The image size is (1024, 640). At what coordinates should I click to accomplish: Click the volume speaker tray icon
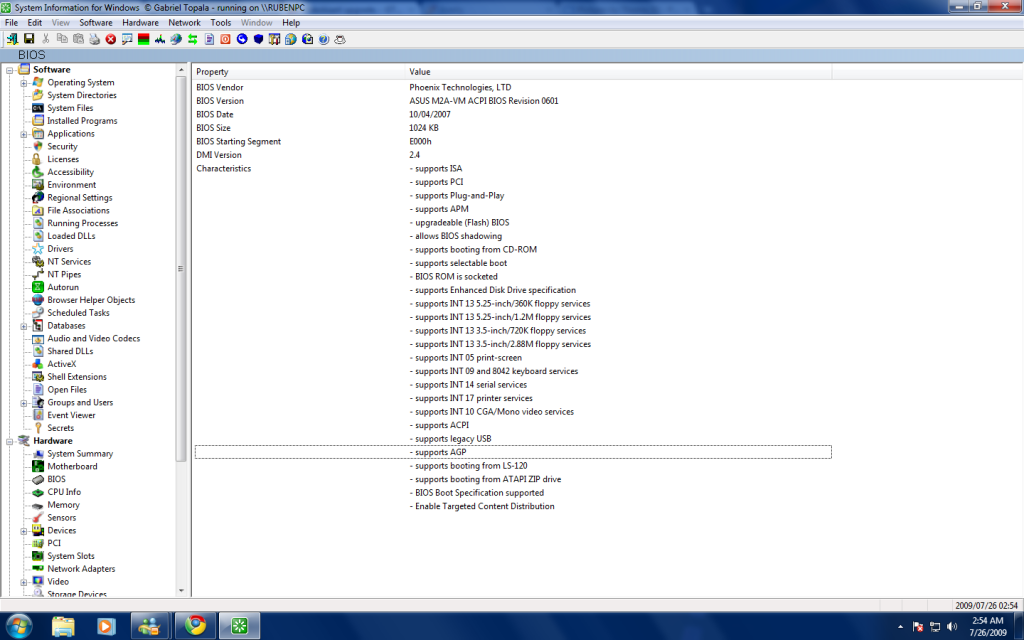pyautogui.click(x=952, y=627)
